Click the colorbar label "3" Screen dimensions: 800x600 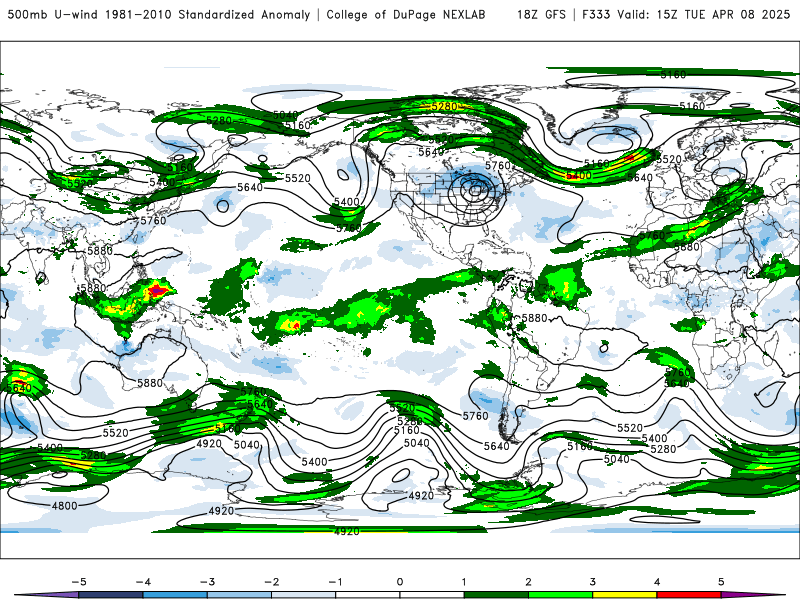click(x=592, y=582)
